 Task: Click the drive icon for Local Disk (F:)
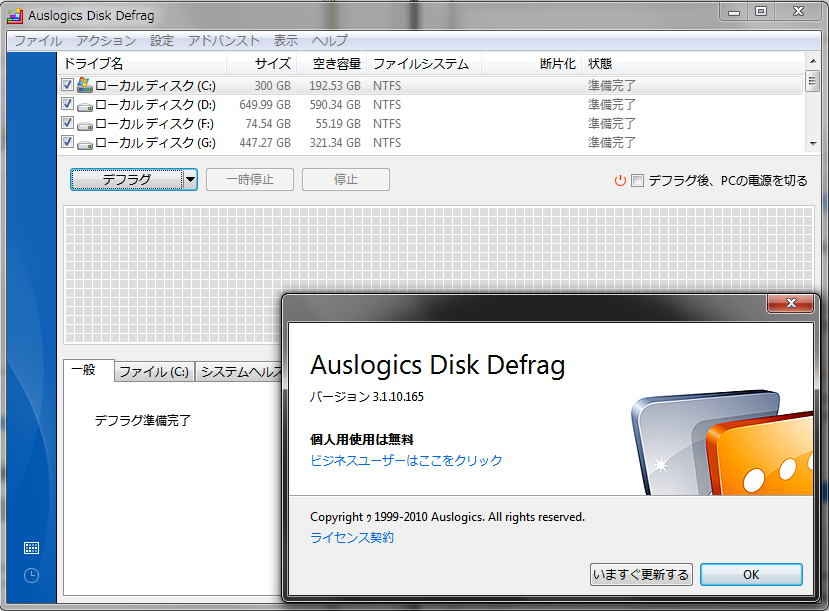[x=85, y=126]
